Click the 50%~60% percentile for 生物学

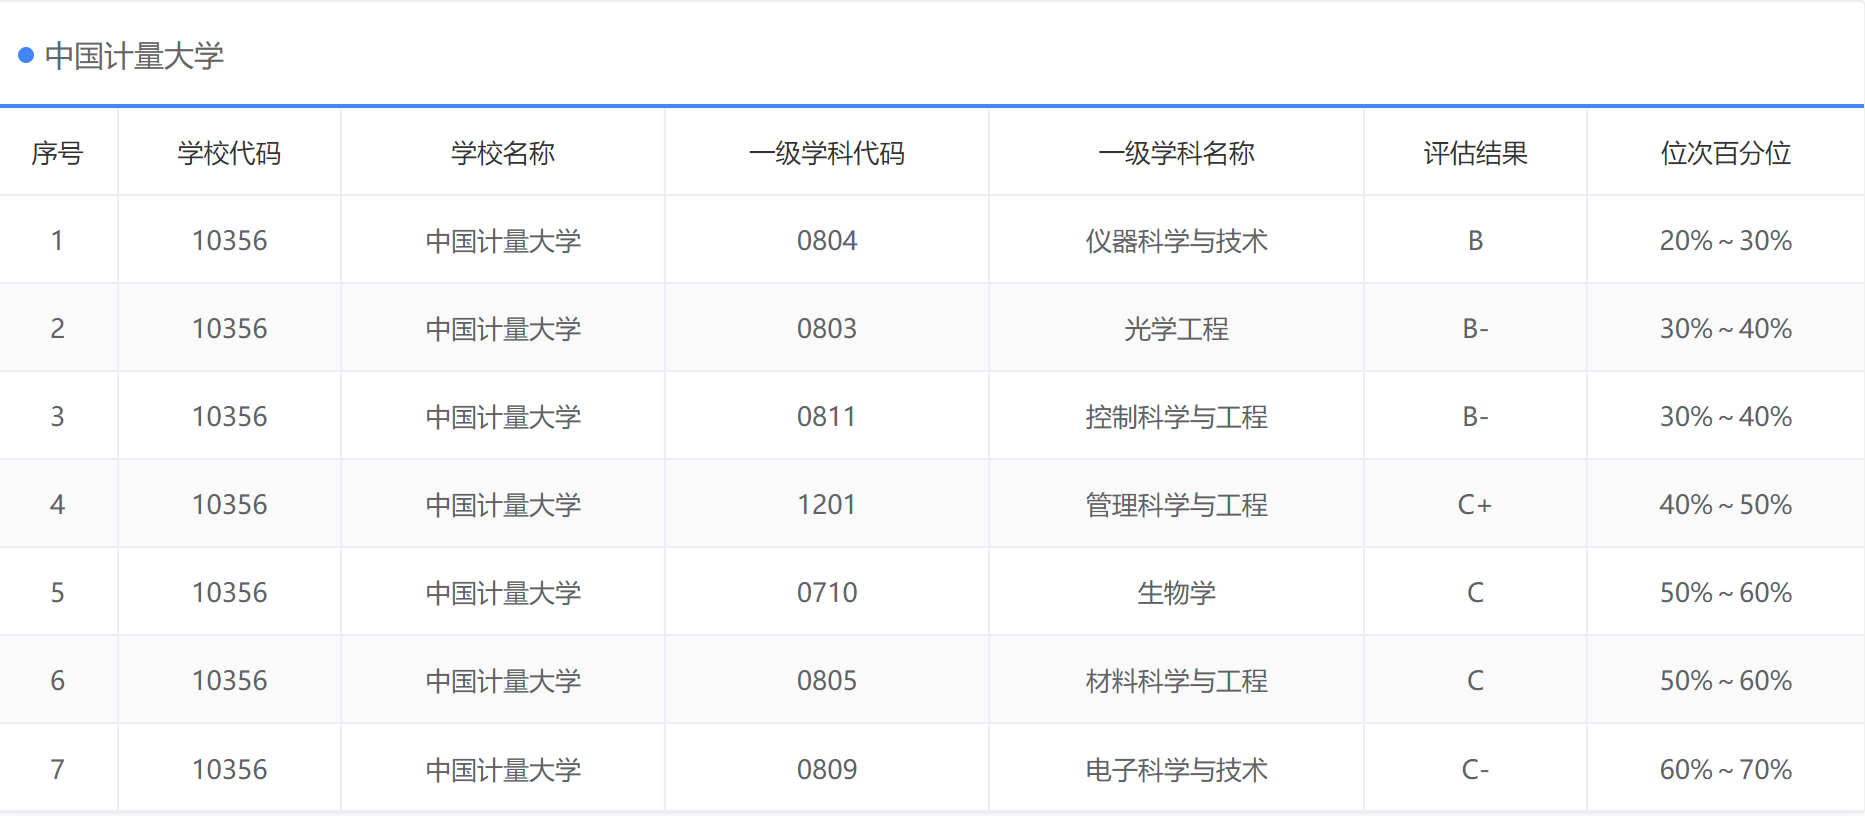[x=1725, y=593]
